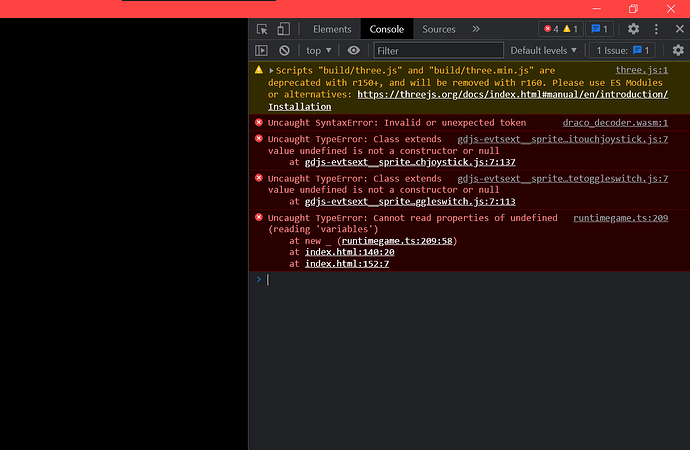
Task: Show the console sidebar
Action: [261, 51]
